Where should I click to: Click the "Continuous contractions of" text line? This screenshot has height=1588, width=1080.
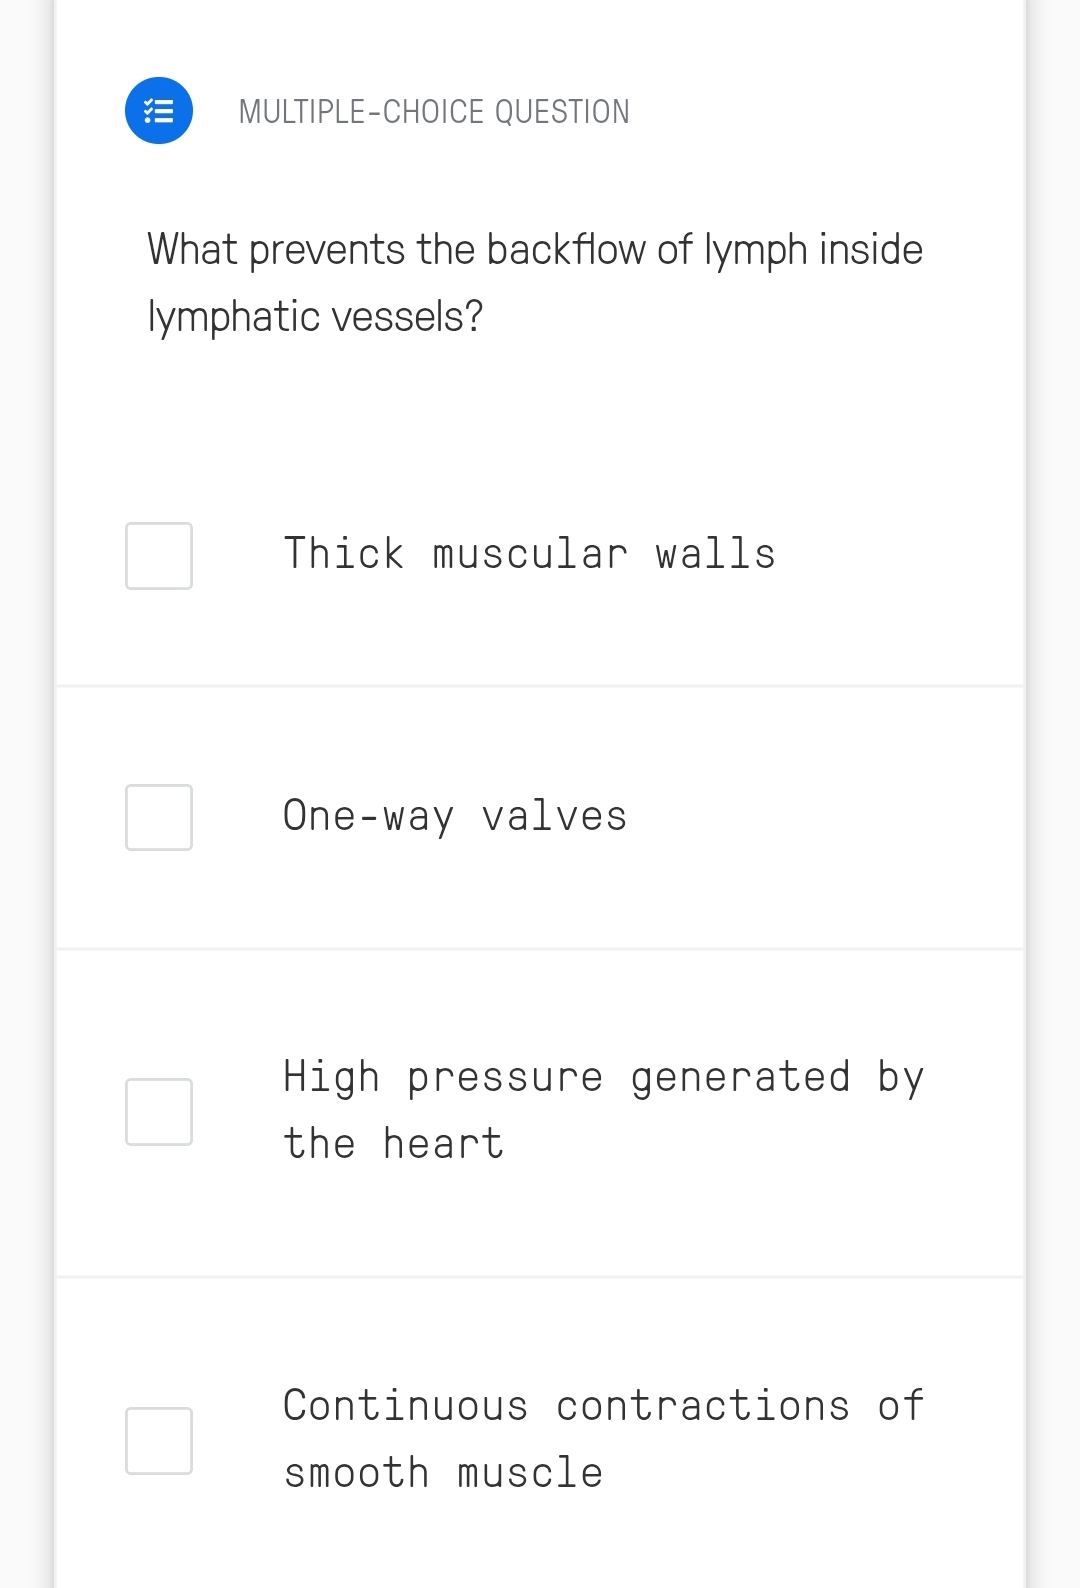pos(603,1406)
